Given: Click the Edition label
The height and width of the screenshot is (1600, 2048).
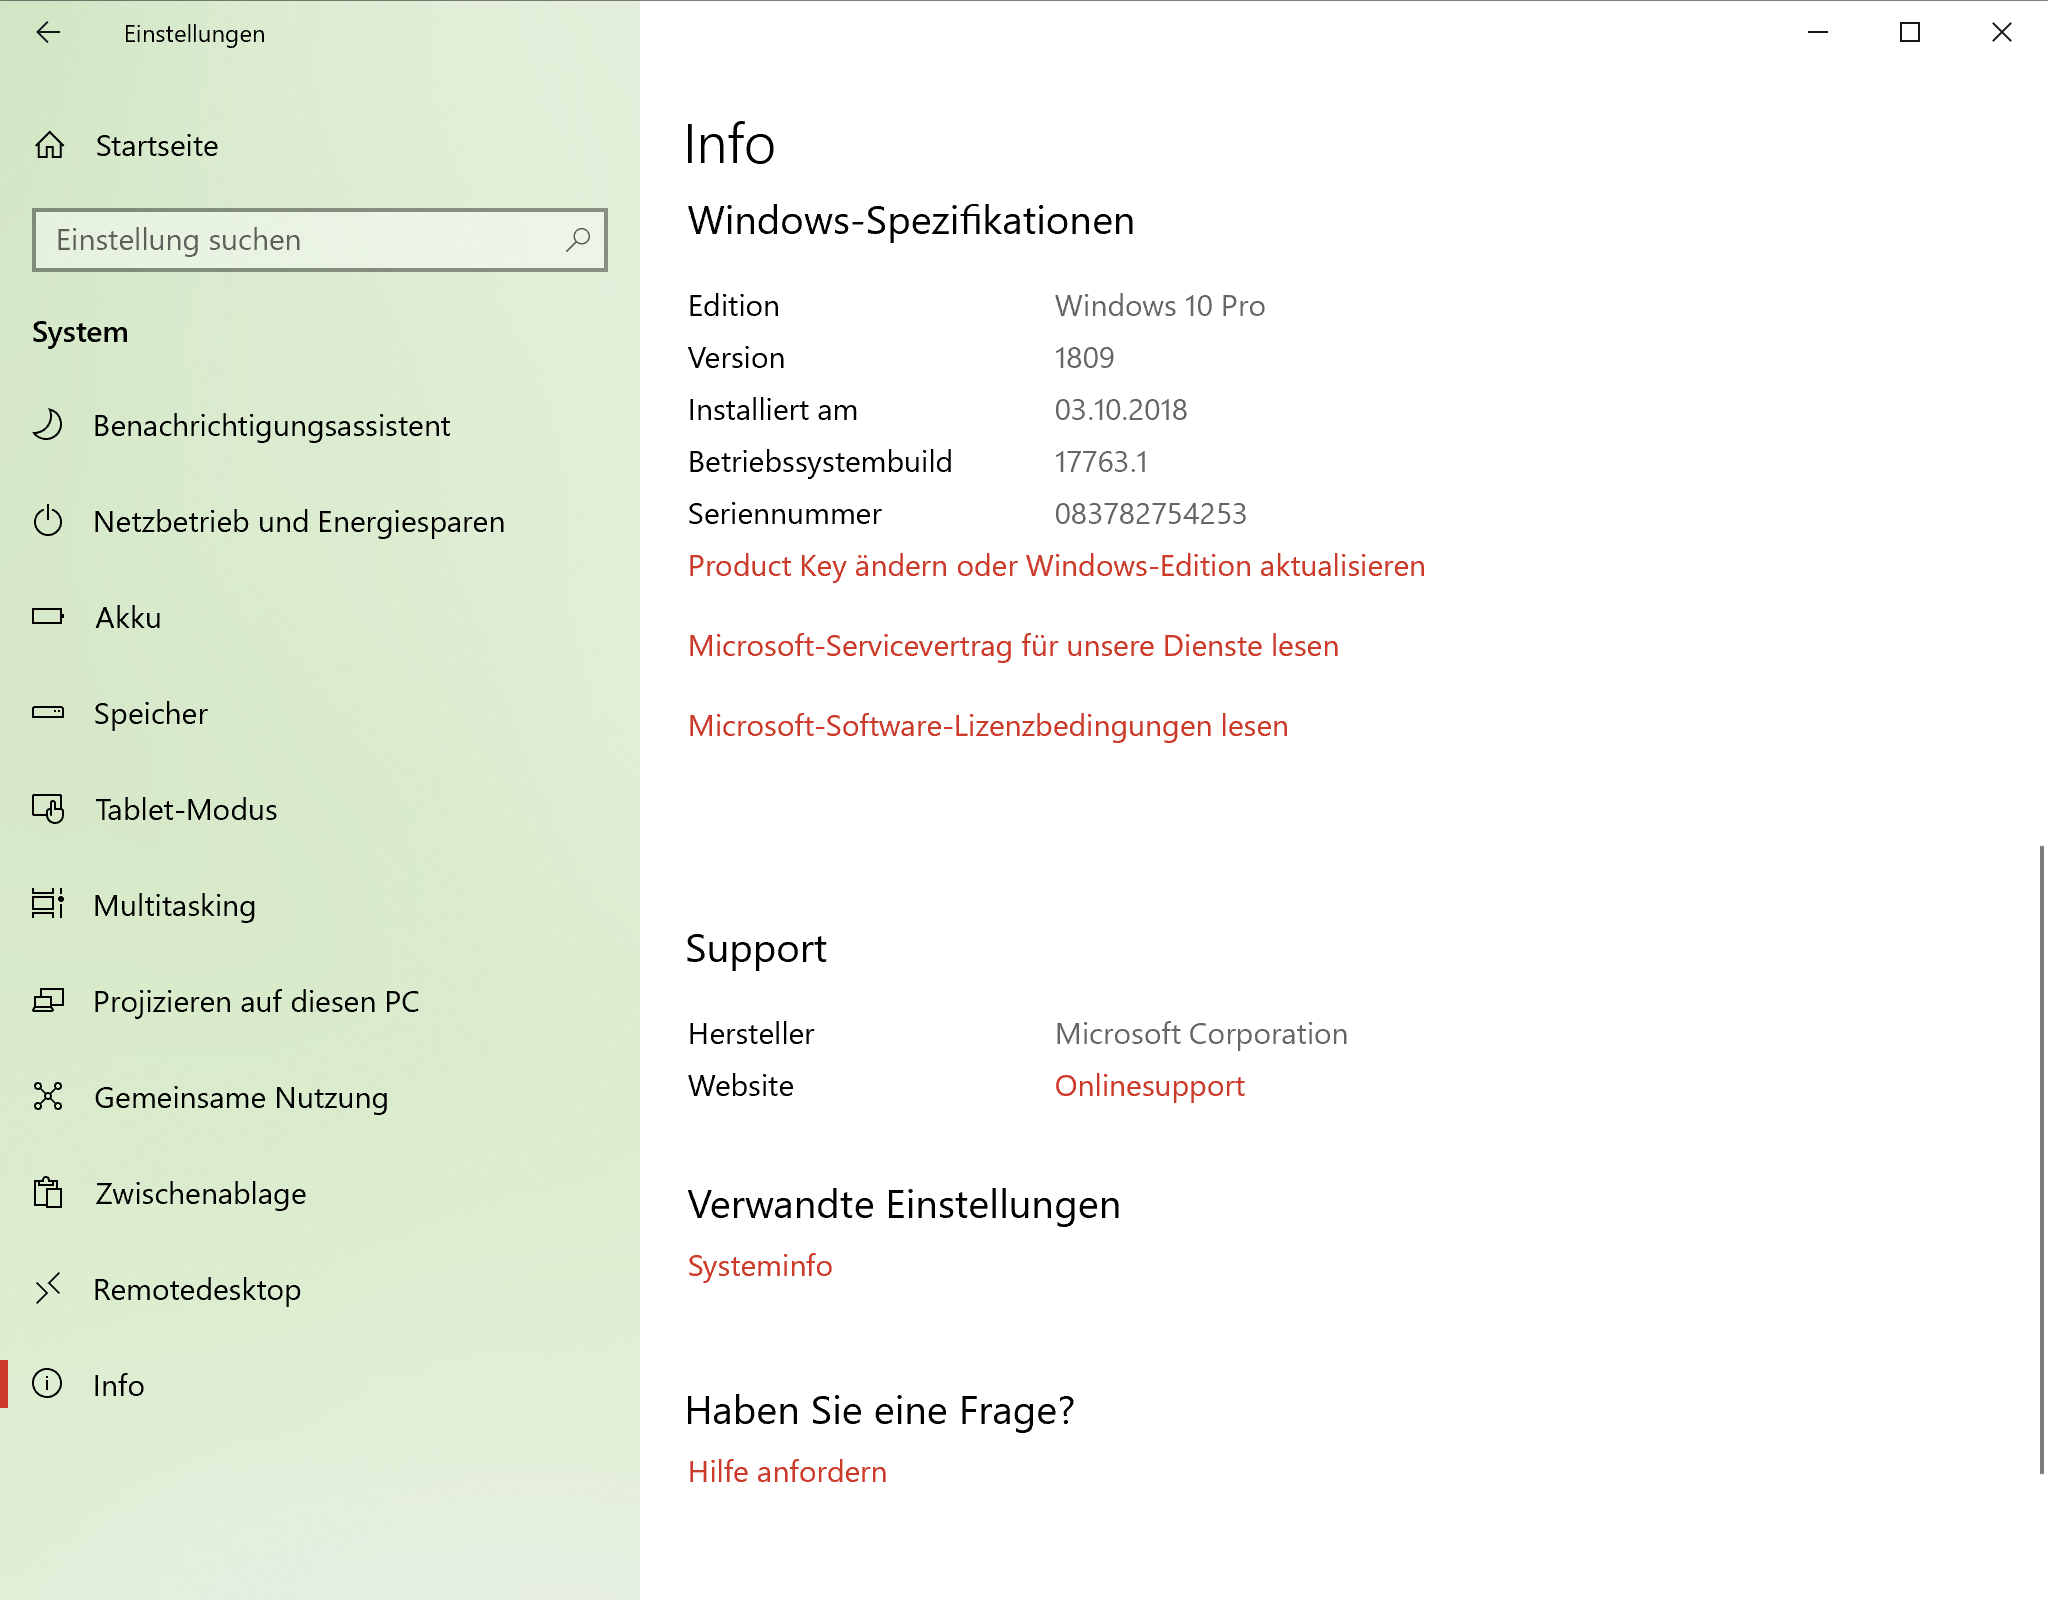Looking at the screenshot, I should point(734,306).
